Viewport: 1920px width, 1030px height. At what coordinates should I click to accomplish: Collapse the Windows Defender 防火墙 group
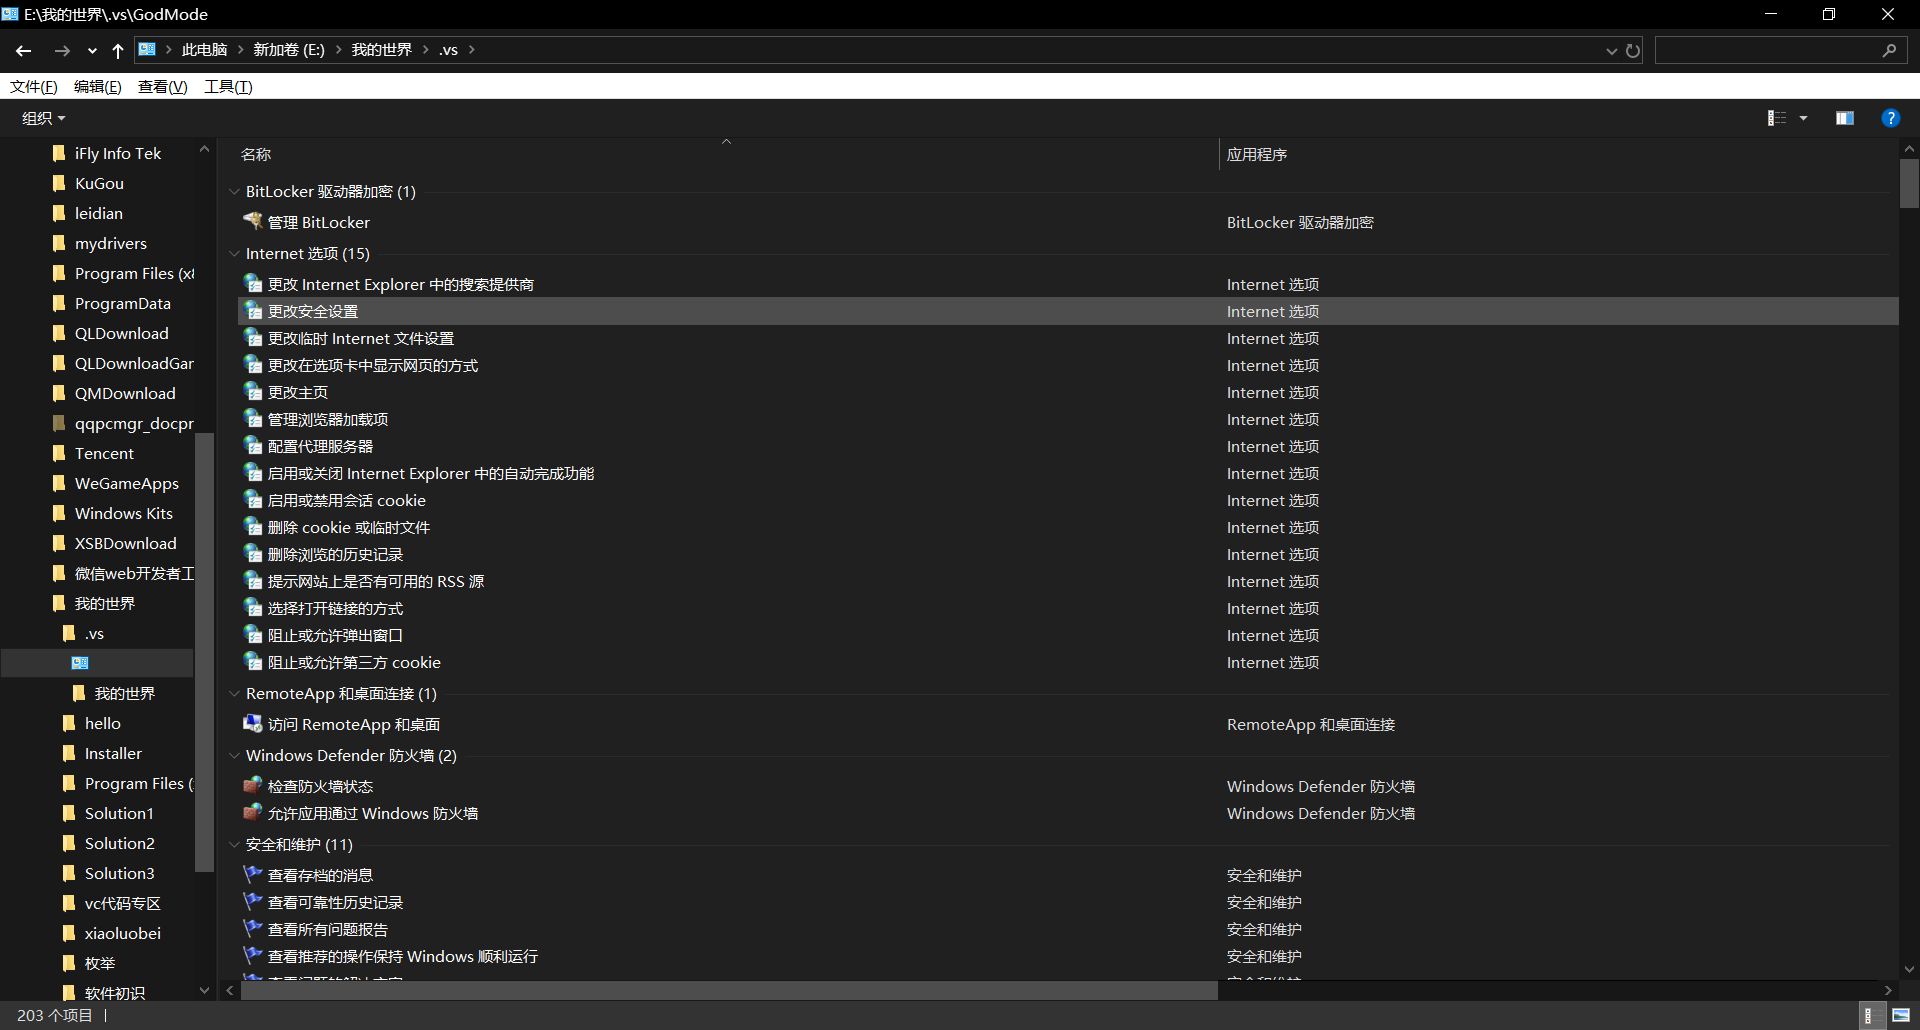(x=234, y=755)
